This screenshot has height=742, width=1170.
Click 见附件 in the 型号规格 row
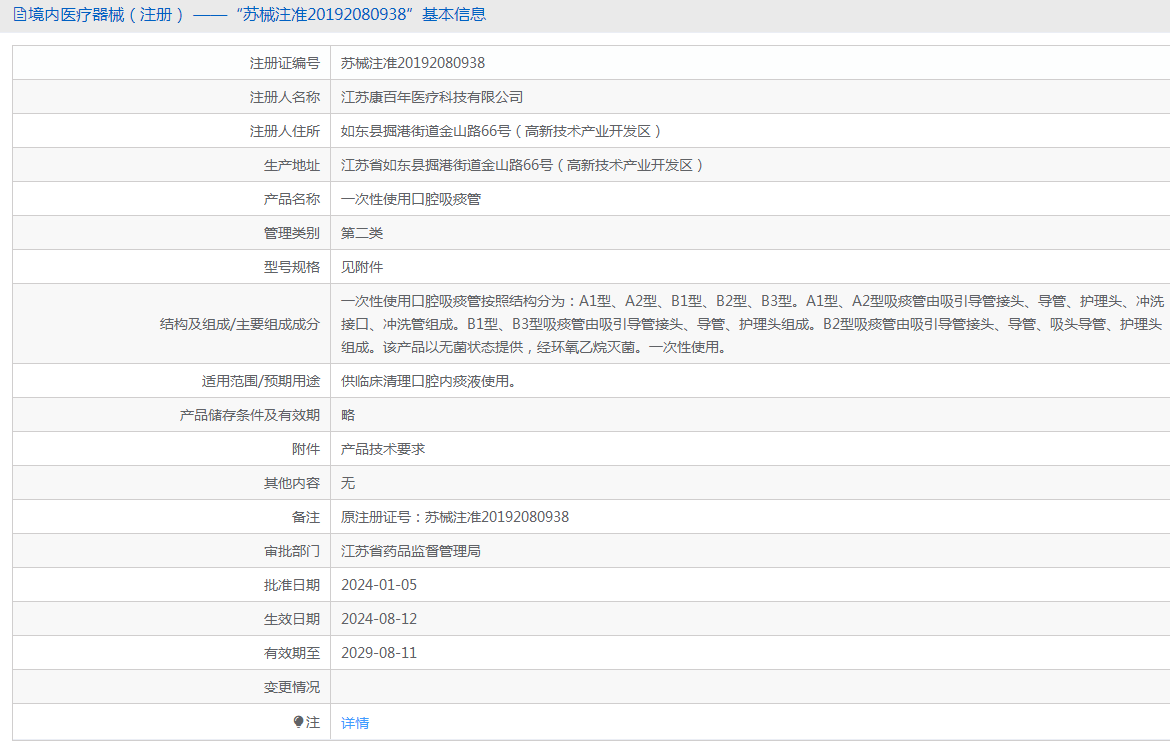coord(362,267)
